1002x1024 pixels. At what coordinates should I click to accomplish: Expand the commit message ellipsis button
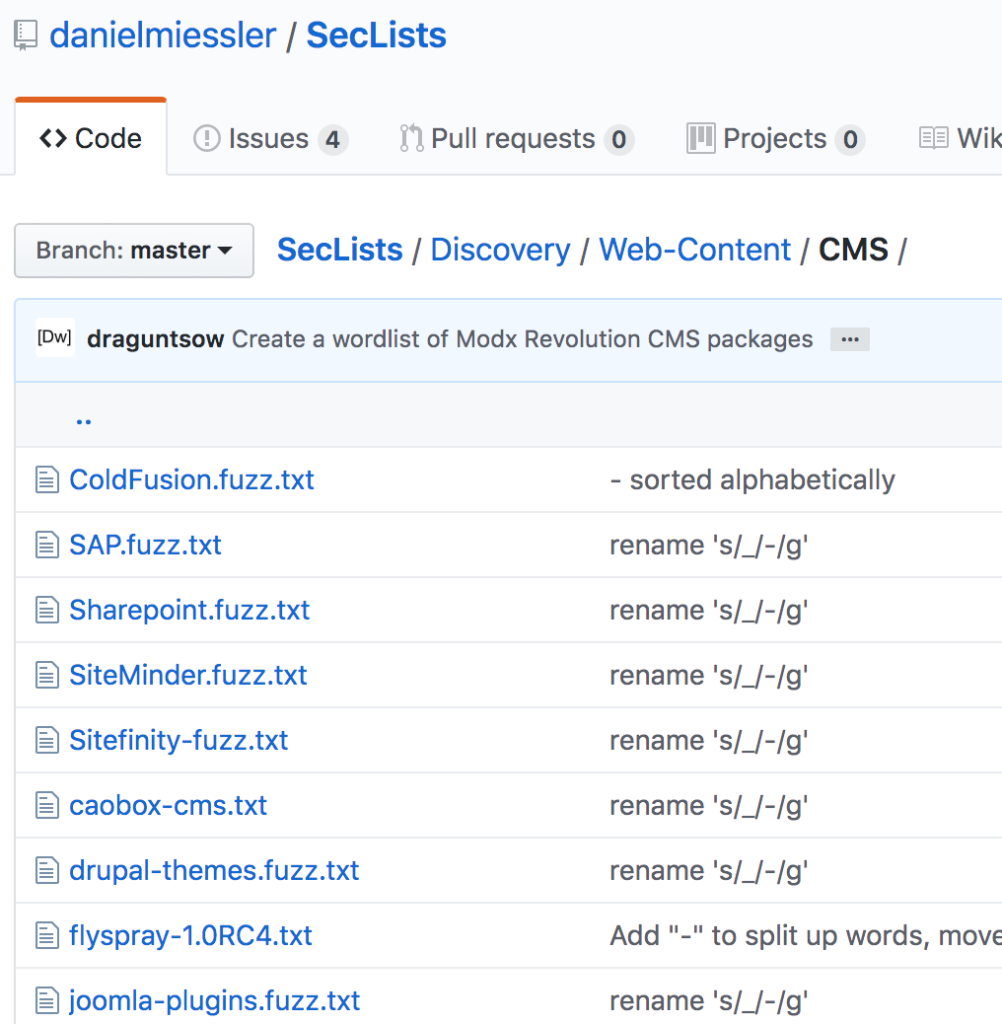point(850,340)
